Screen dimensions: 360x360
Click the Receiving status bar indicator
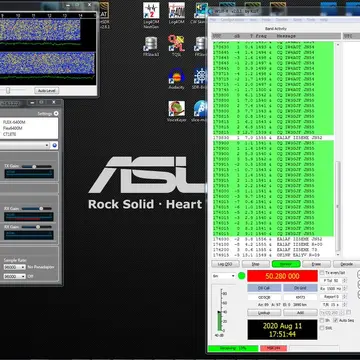tap(233, 348)
